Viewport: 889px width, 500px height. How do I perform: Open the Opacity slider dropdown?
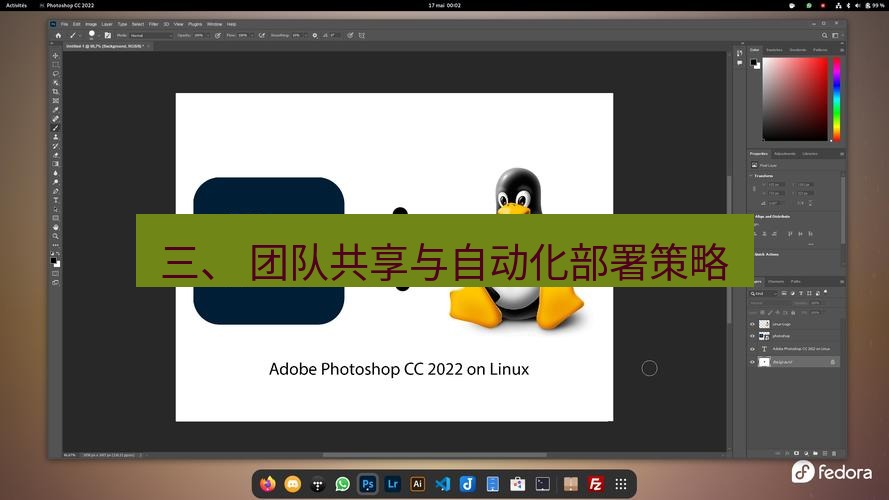(x=208, y=36)
